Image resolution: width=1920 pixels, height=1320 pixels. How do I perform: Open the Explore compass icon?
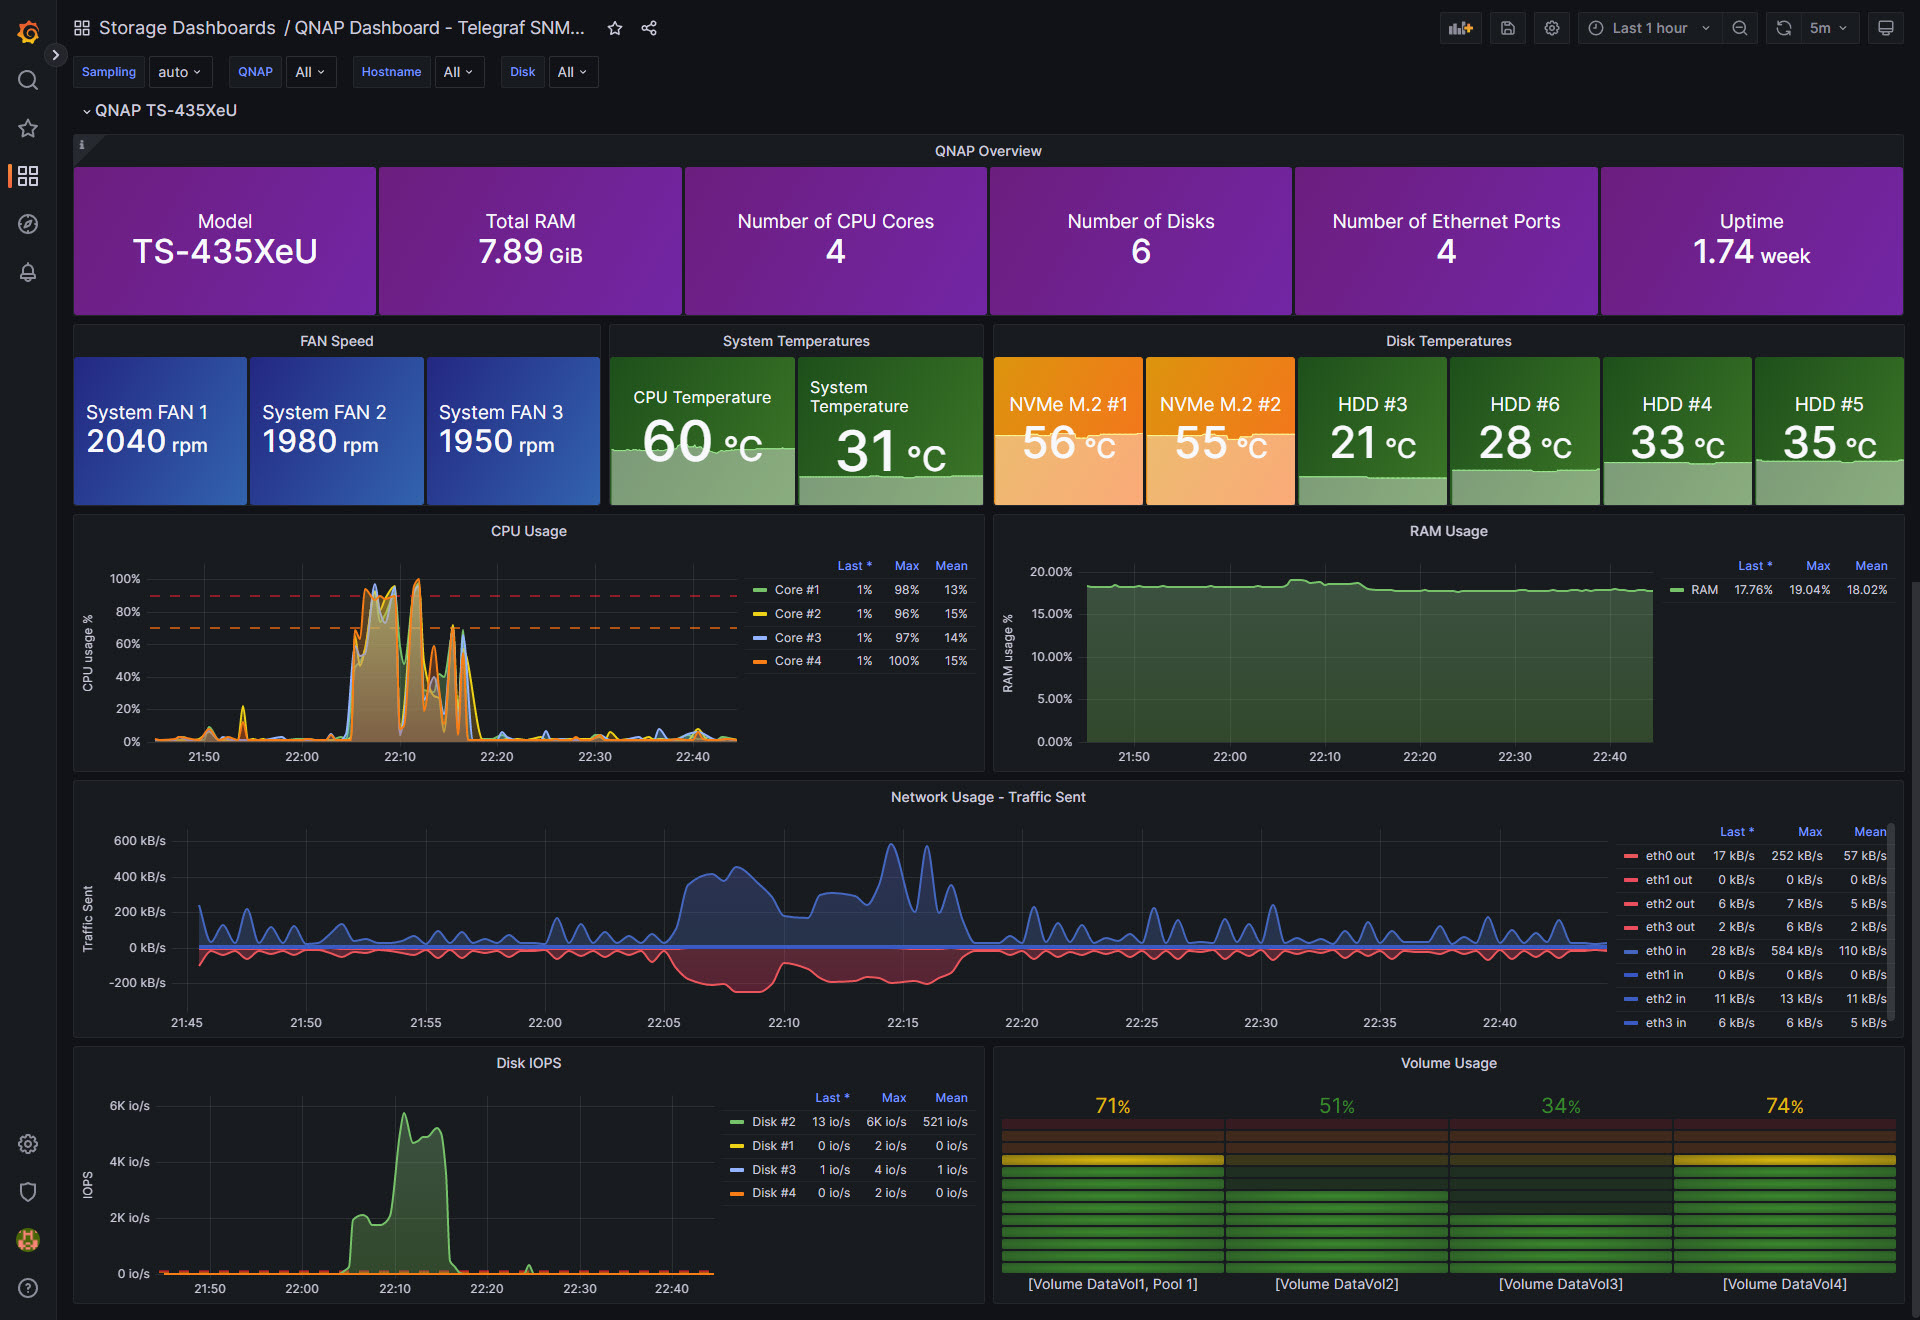(28, 224)
